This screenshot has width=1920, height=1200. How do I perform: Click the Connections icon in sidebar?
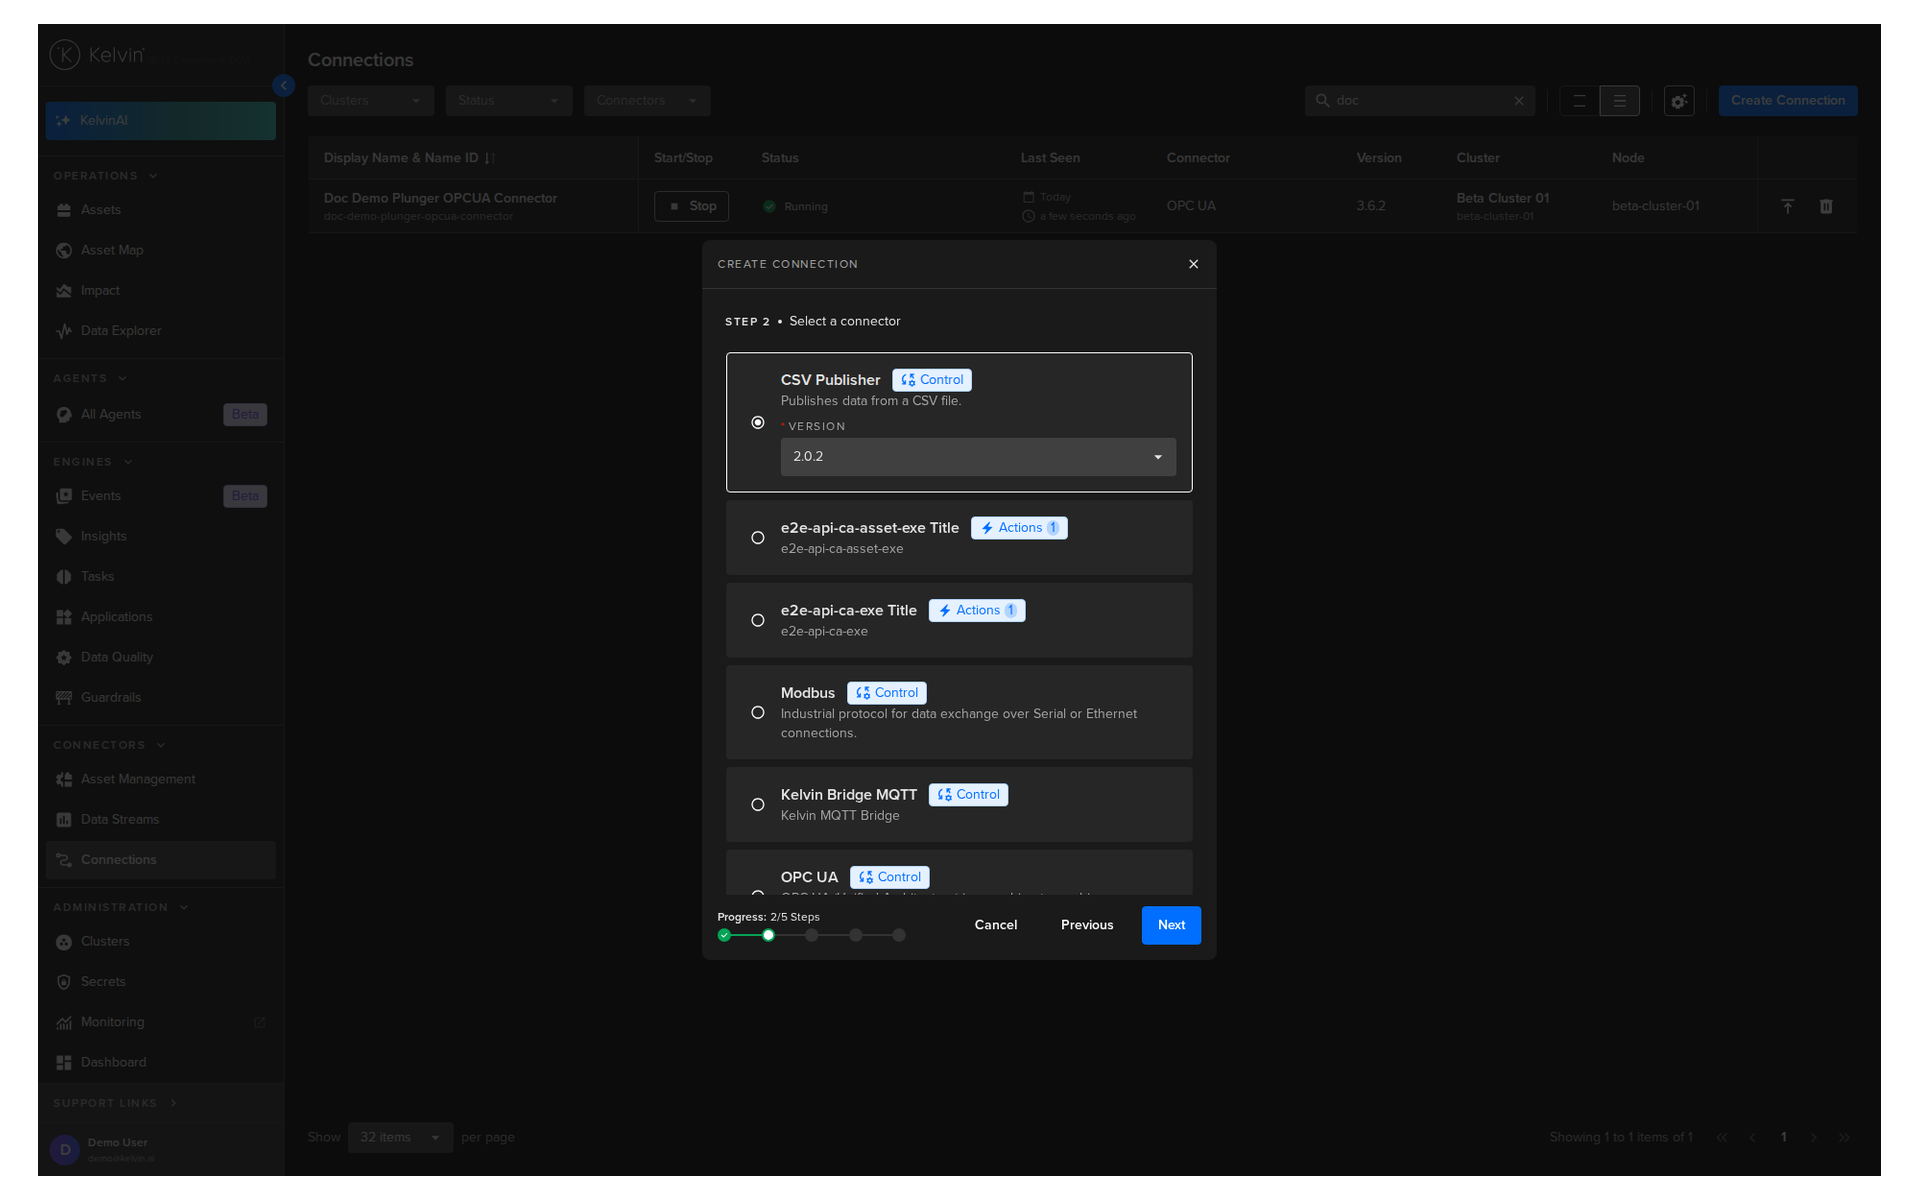click(x=64, y=859)
